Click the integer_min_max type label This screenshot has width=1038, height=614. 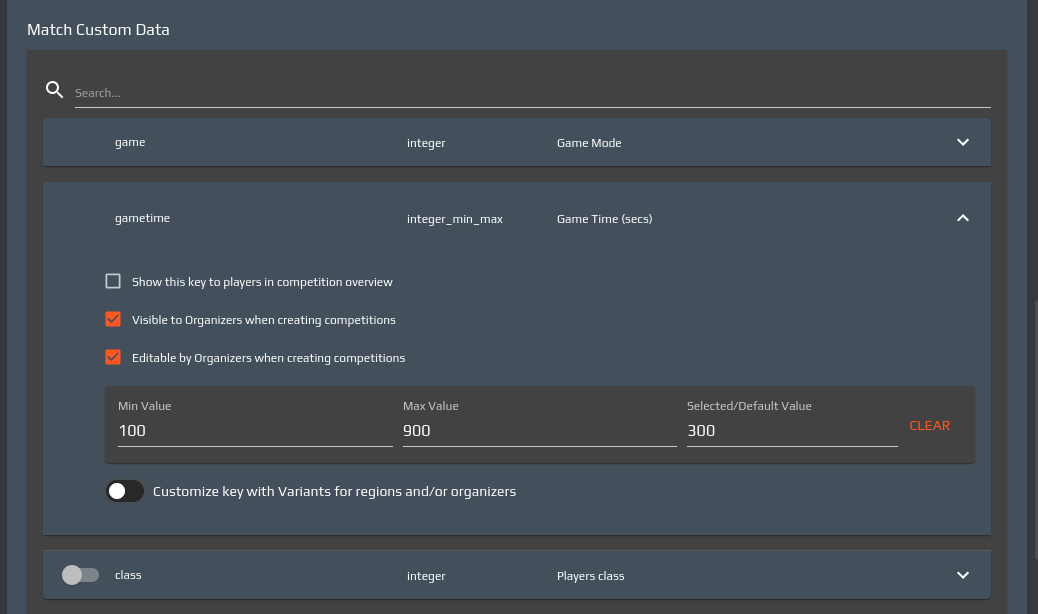click(x=454, y=219)
